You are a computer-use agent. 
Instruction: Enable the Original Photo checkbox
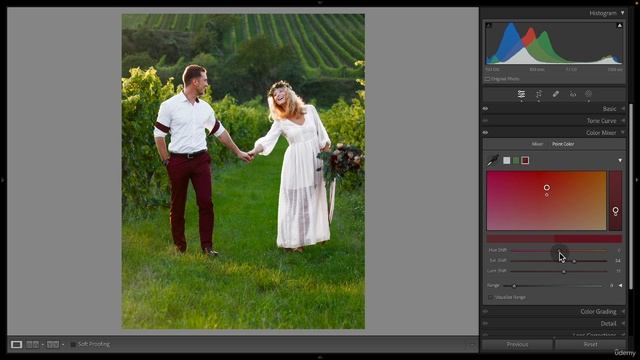[x=487, y=79]
